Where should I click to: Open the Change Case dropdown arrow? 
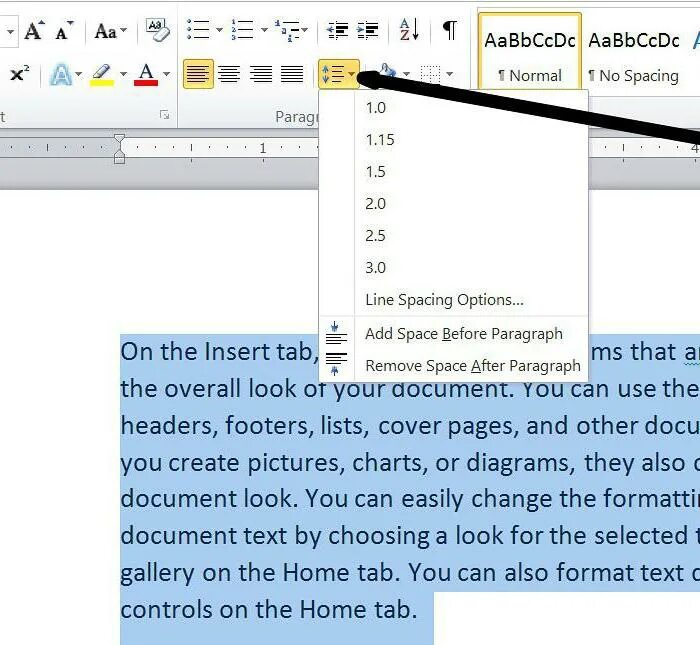click(x=124, y=30)
